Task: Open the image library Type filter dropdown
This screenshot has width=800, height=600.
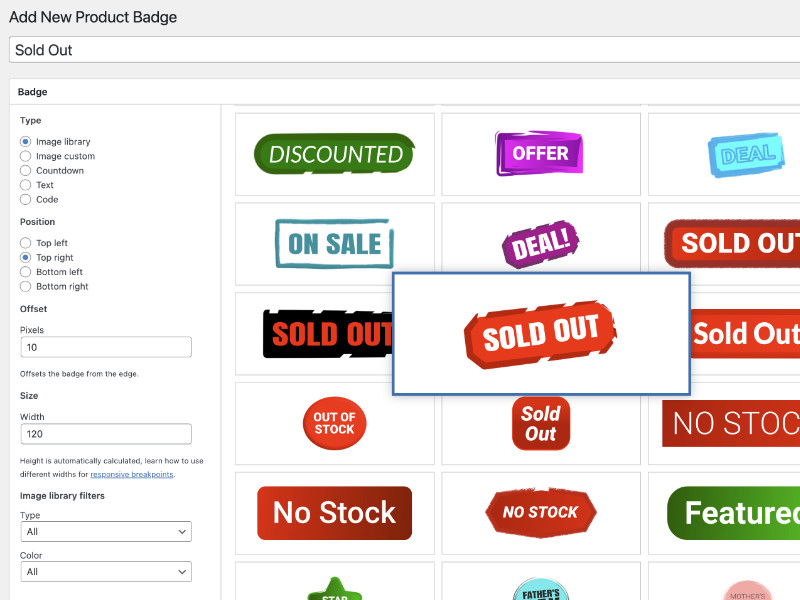Action: click(106, 532)
